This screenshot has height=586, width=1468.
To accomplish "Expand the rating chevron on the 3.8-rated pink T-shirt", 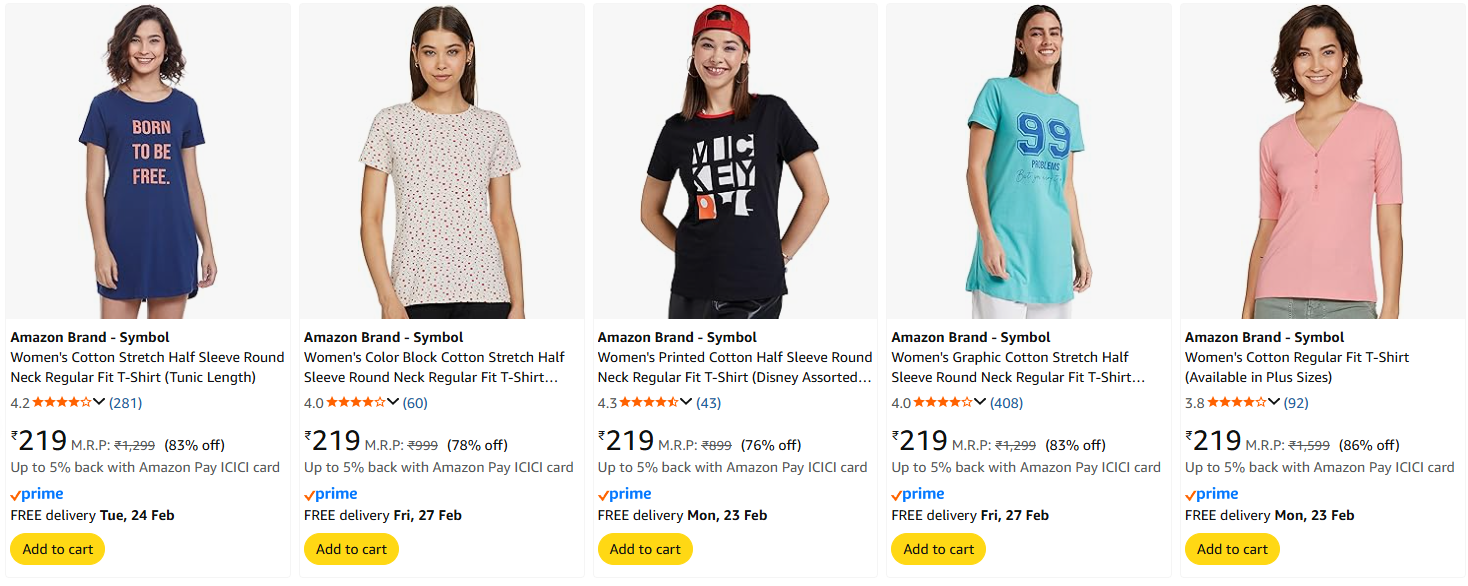I will tap(1274, 403).
